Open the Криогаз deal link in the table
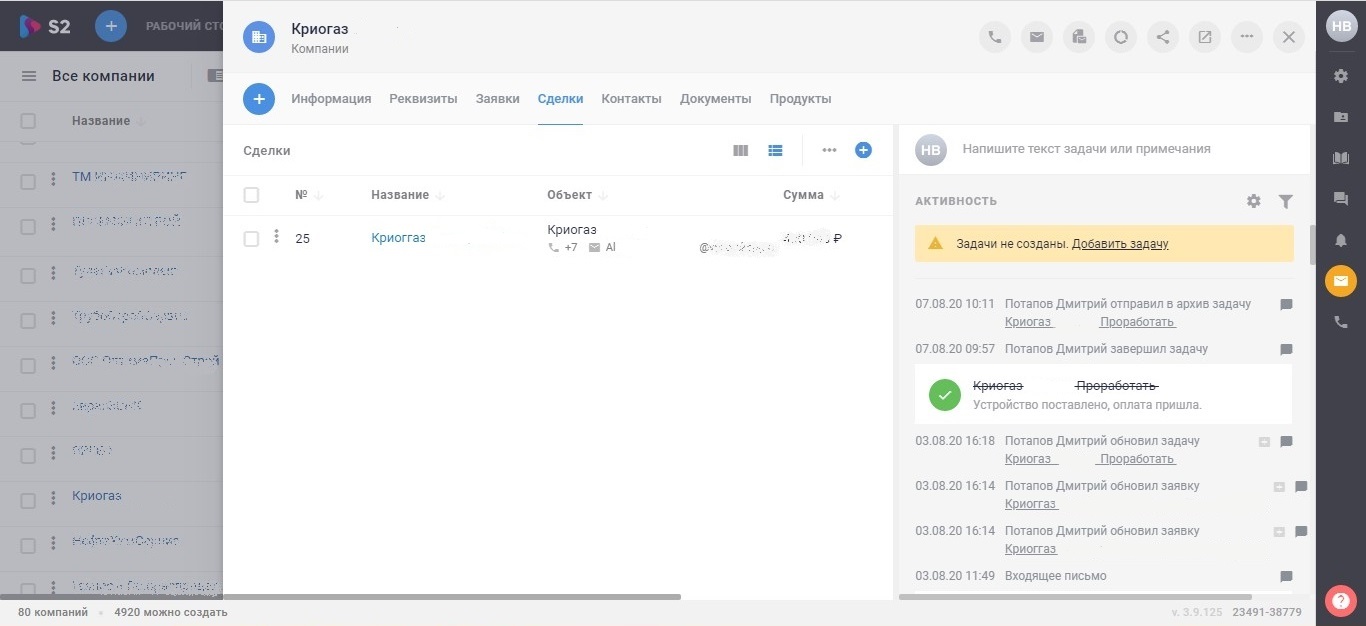1366x626 pixels. (398, 237)
